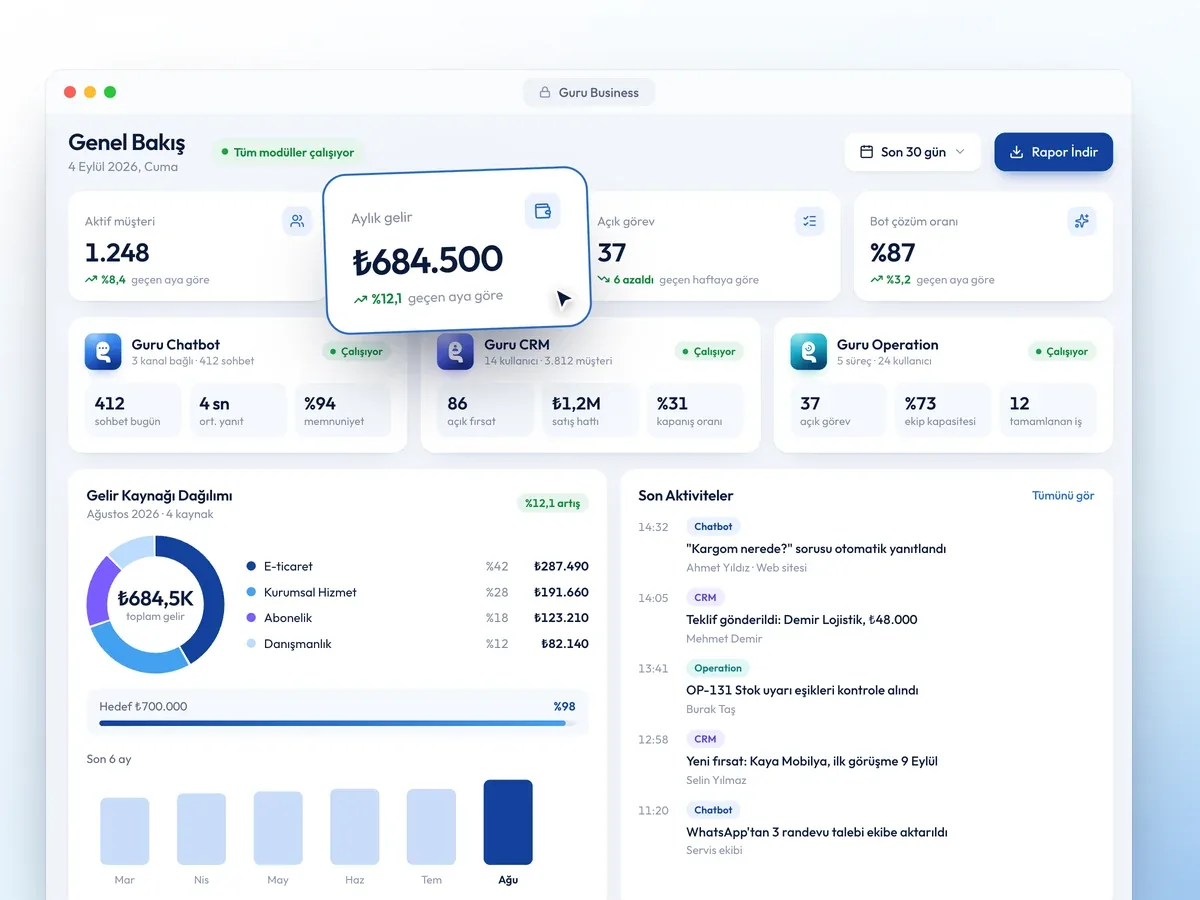The height and width of the screenshot is (900, 1200).
Task: Click the Tüm modüller çalışıyor status badge
Action: pos(287,152)
